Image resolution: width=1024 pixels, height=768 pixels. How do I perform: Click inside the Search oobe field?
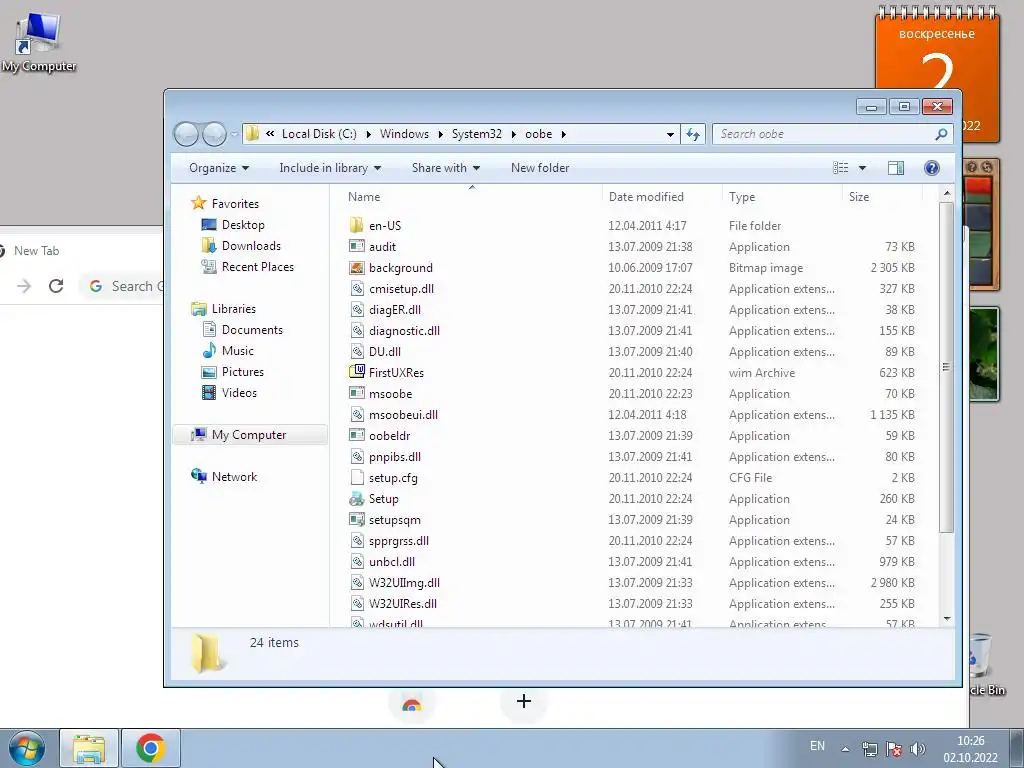[825, 134]
